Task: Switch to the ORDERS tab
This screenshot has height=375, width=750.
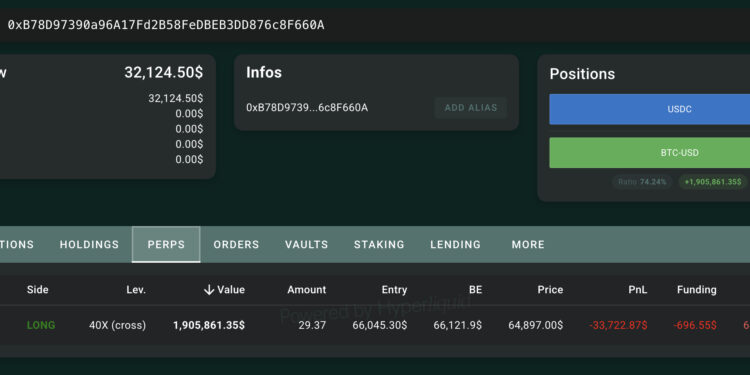Action: 236,244
